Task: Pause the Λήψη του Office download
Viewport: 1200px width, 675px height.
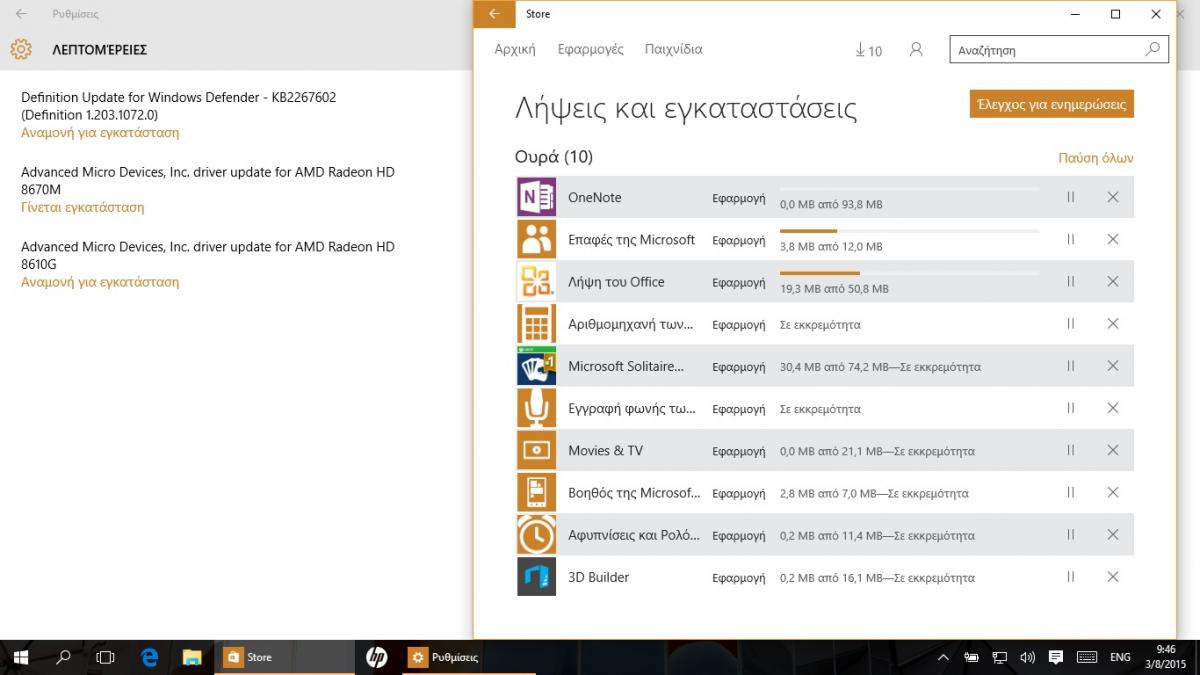Action: pyautogui.click(x=1071, y=282)
